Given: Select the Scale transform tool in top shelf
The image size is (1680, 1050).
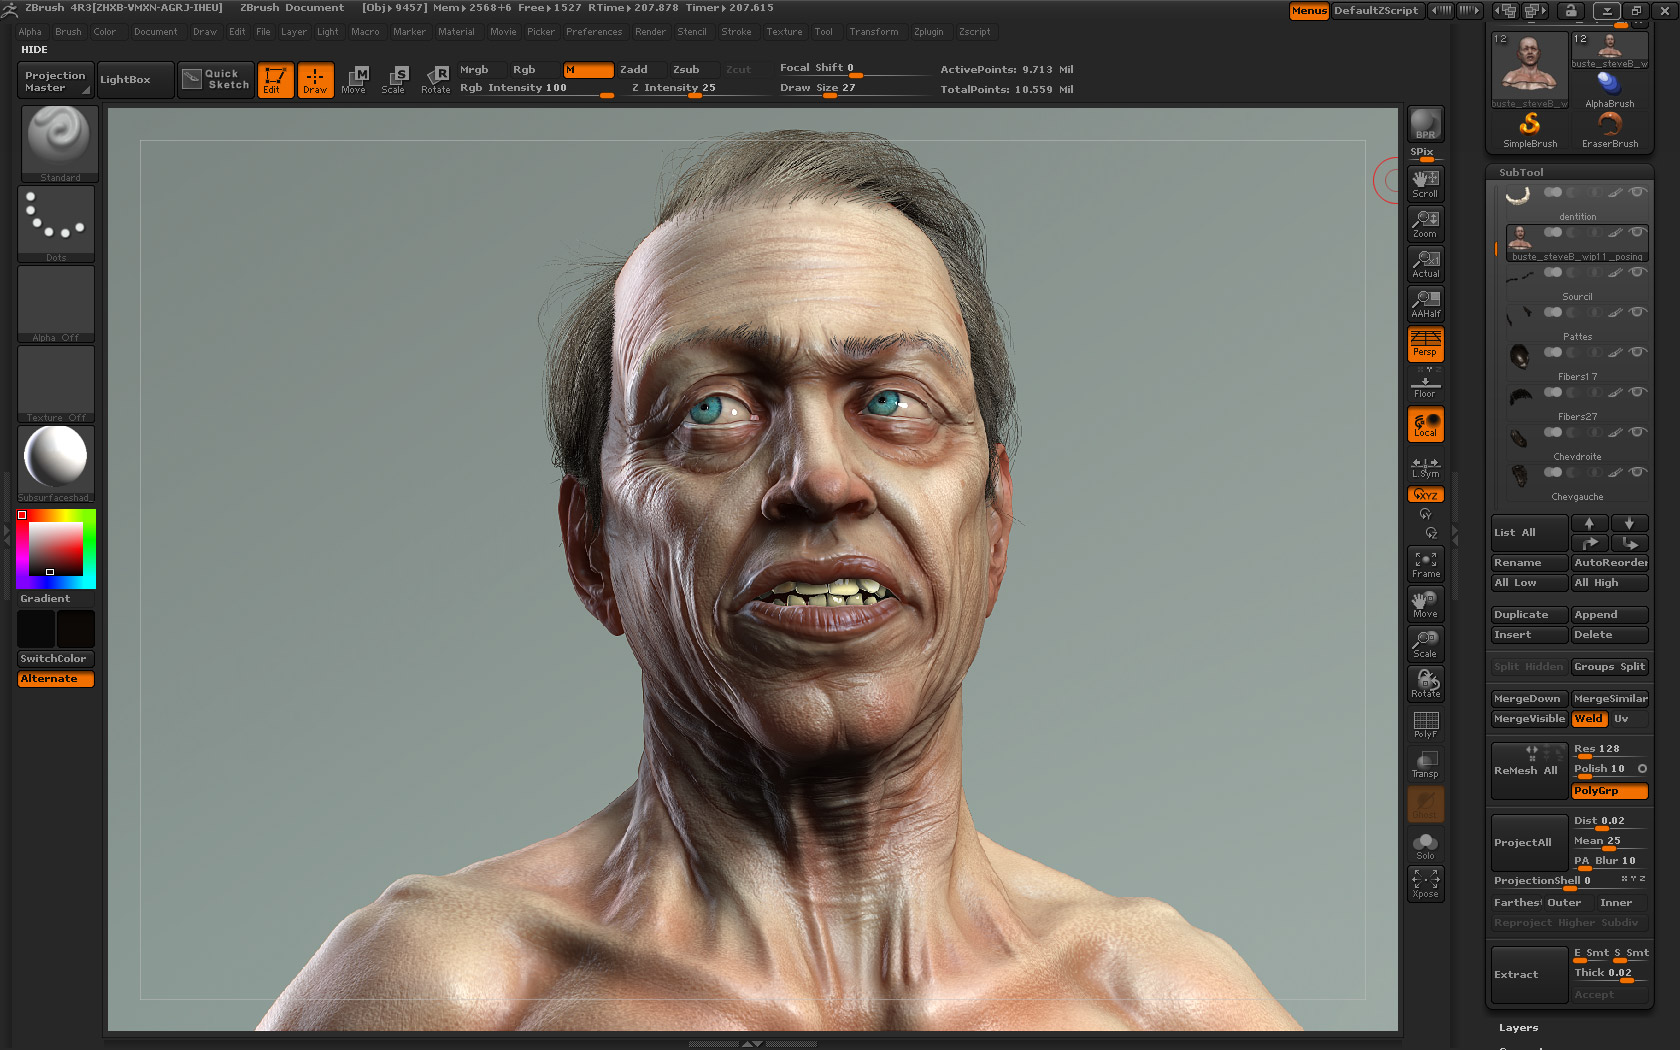Looking at the screenshot, I should (394, 80).
